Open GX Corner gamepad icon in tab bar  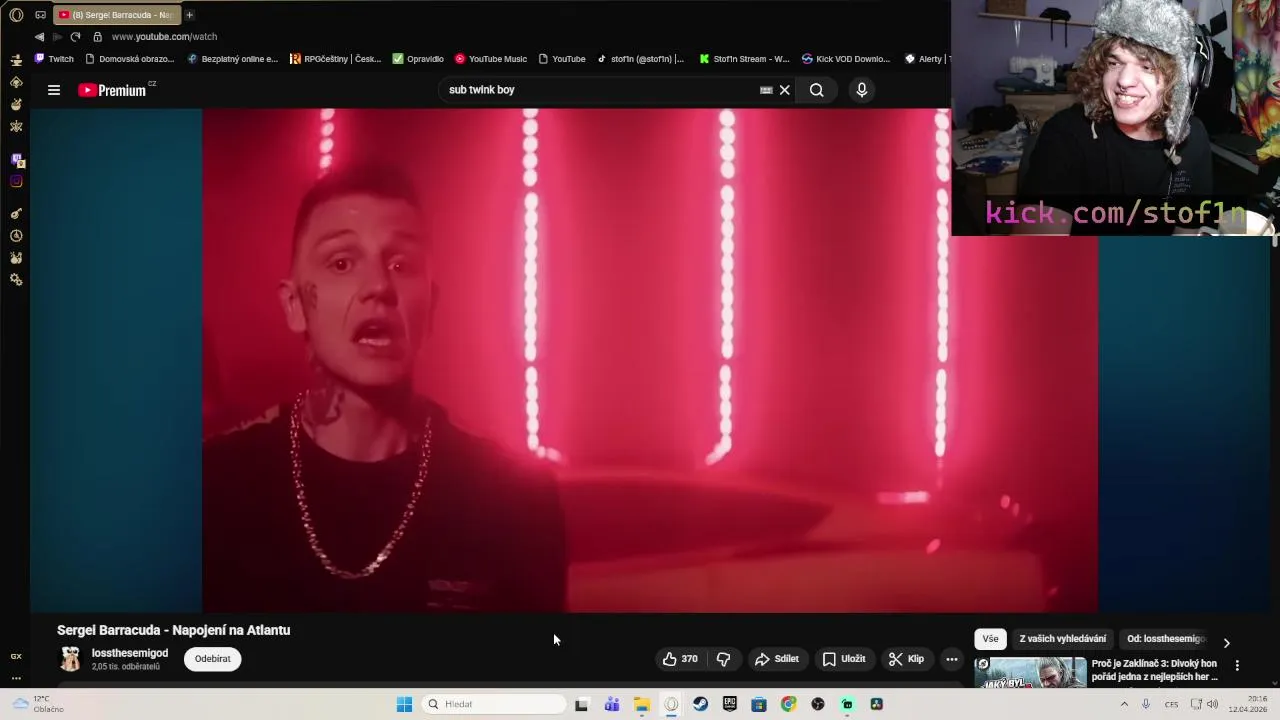pyautogui.click(x=40, y=15)
